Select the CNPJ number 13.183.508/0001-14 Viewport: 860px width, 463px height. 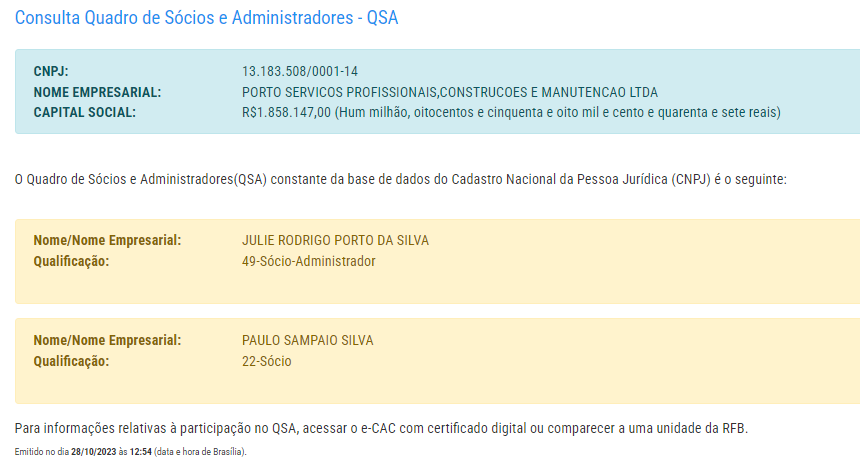[299, 71]
